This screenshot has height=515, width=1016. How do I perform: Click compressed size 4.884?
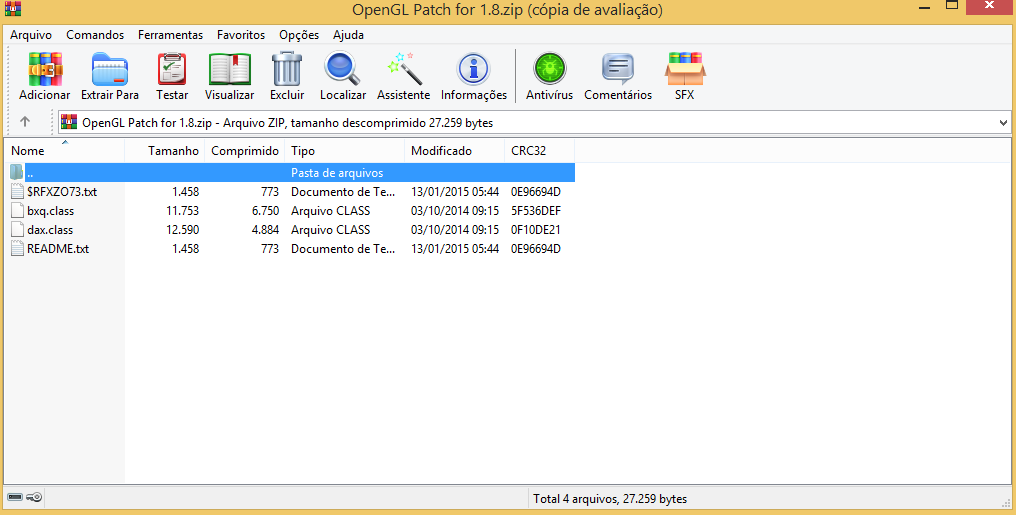pyautogui.click(x=266, y=229)
